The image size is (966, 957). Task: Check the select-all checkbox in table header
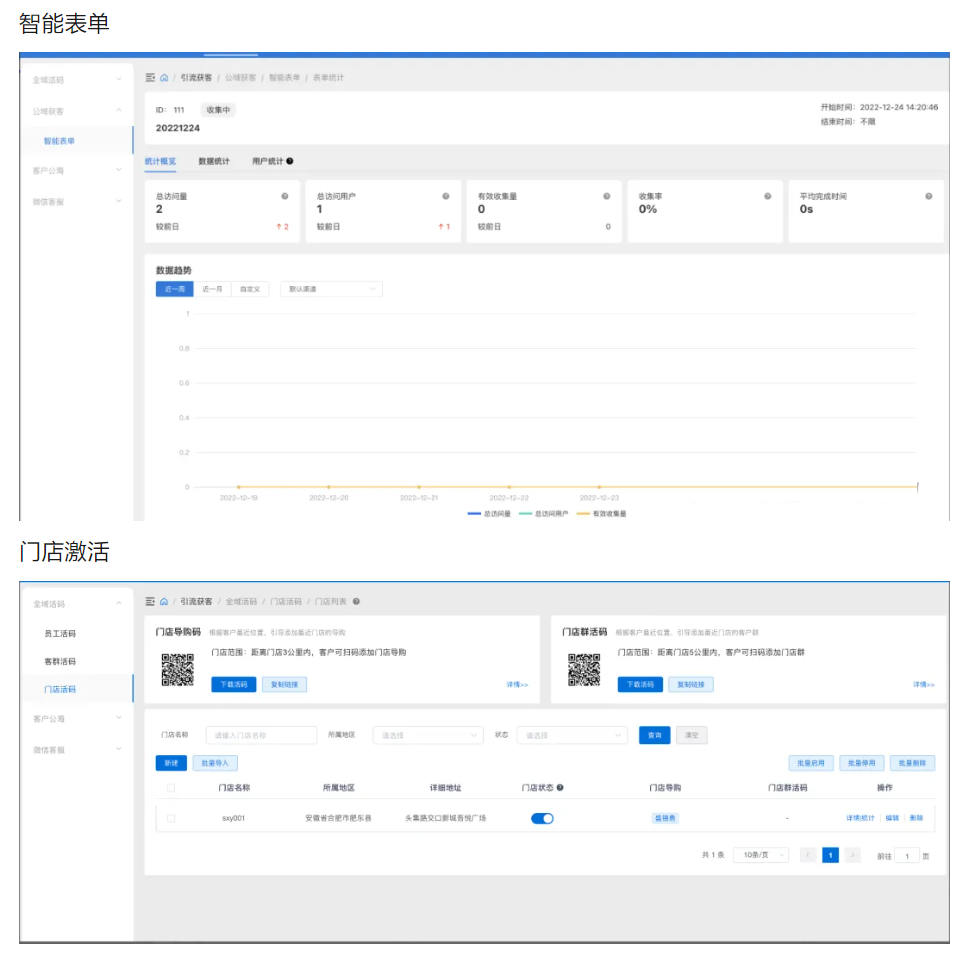[x=171, y=788]
